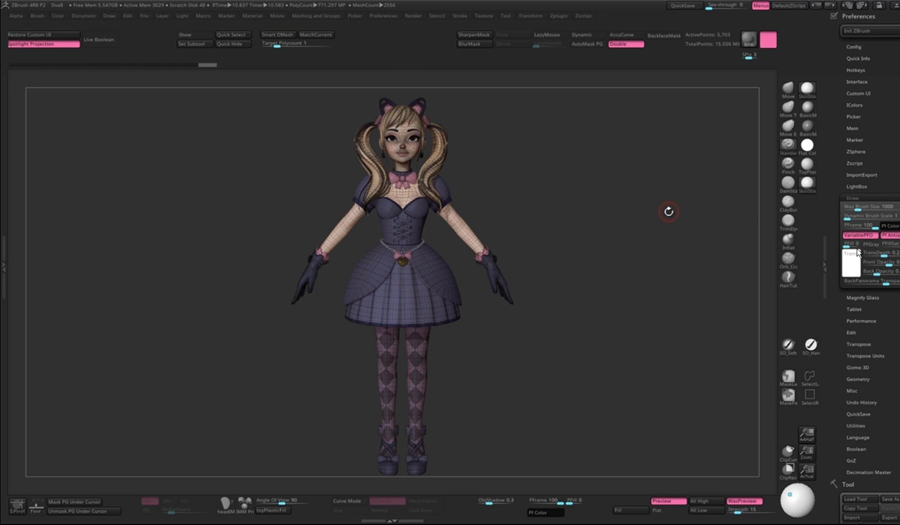The height and width of the screenshot is (525, 900).
Task: Open the Stroke menu
Action: click(x=459, y=16)
